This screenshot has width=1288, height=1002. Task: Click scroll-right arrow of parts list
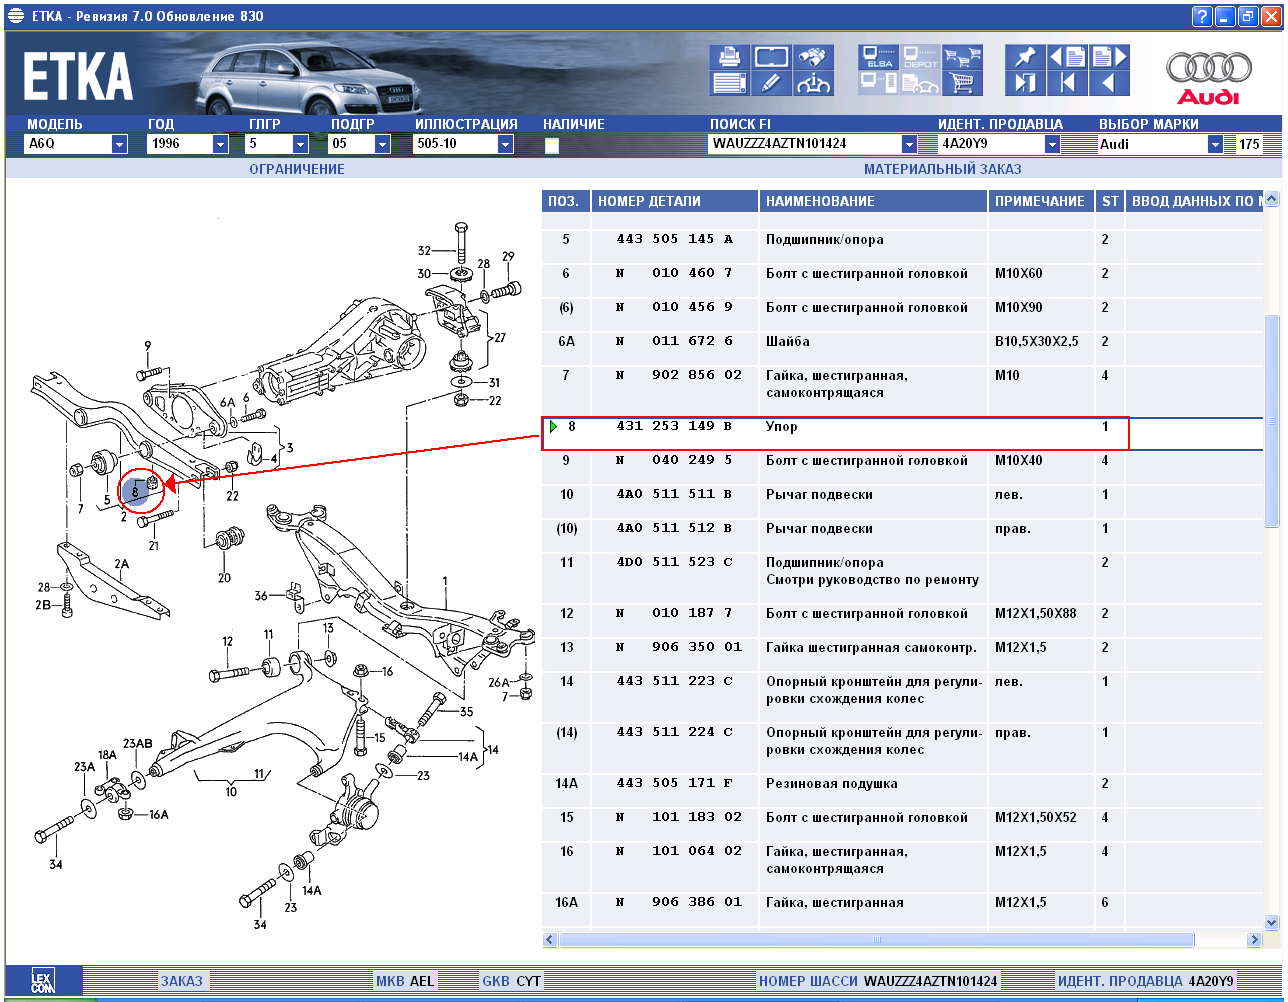(x=1254, y=940)
